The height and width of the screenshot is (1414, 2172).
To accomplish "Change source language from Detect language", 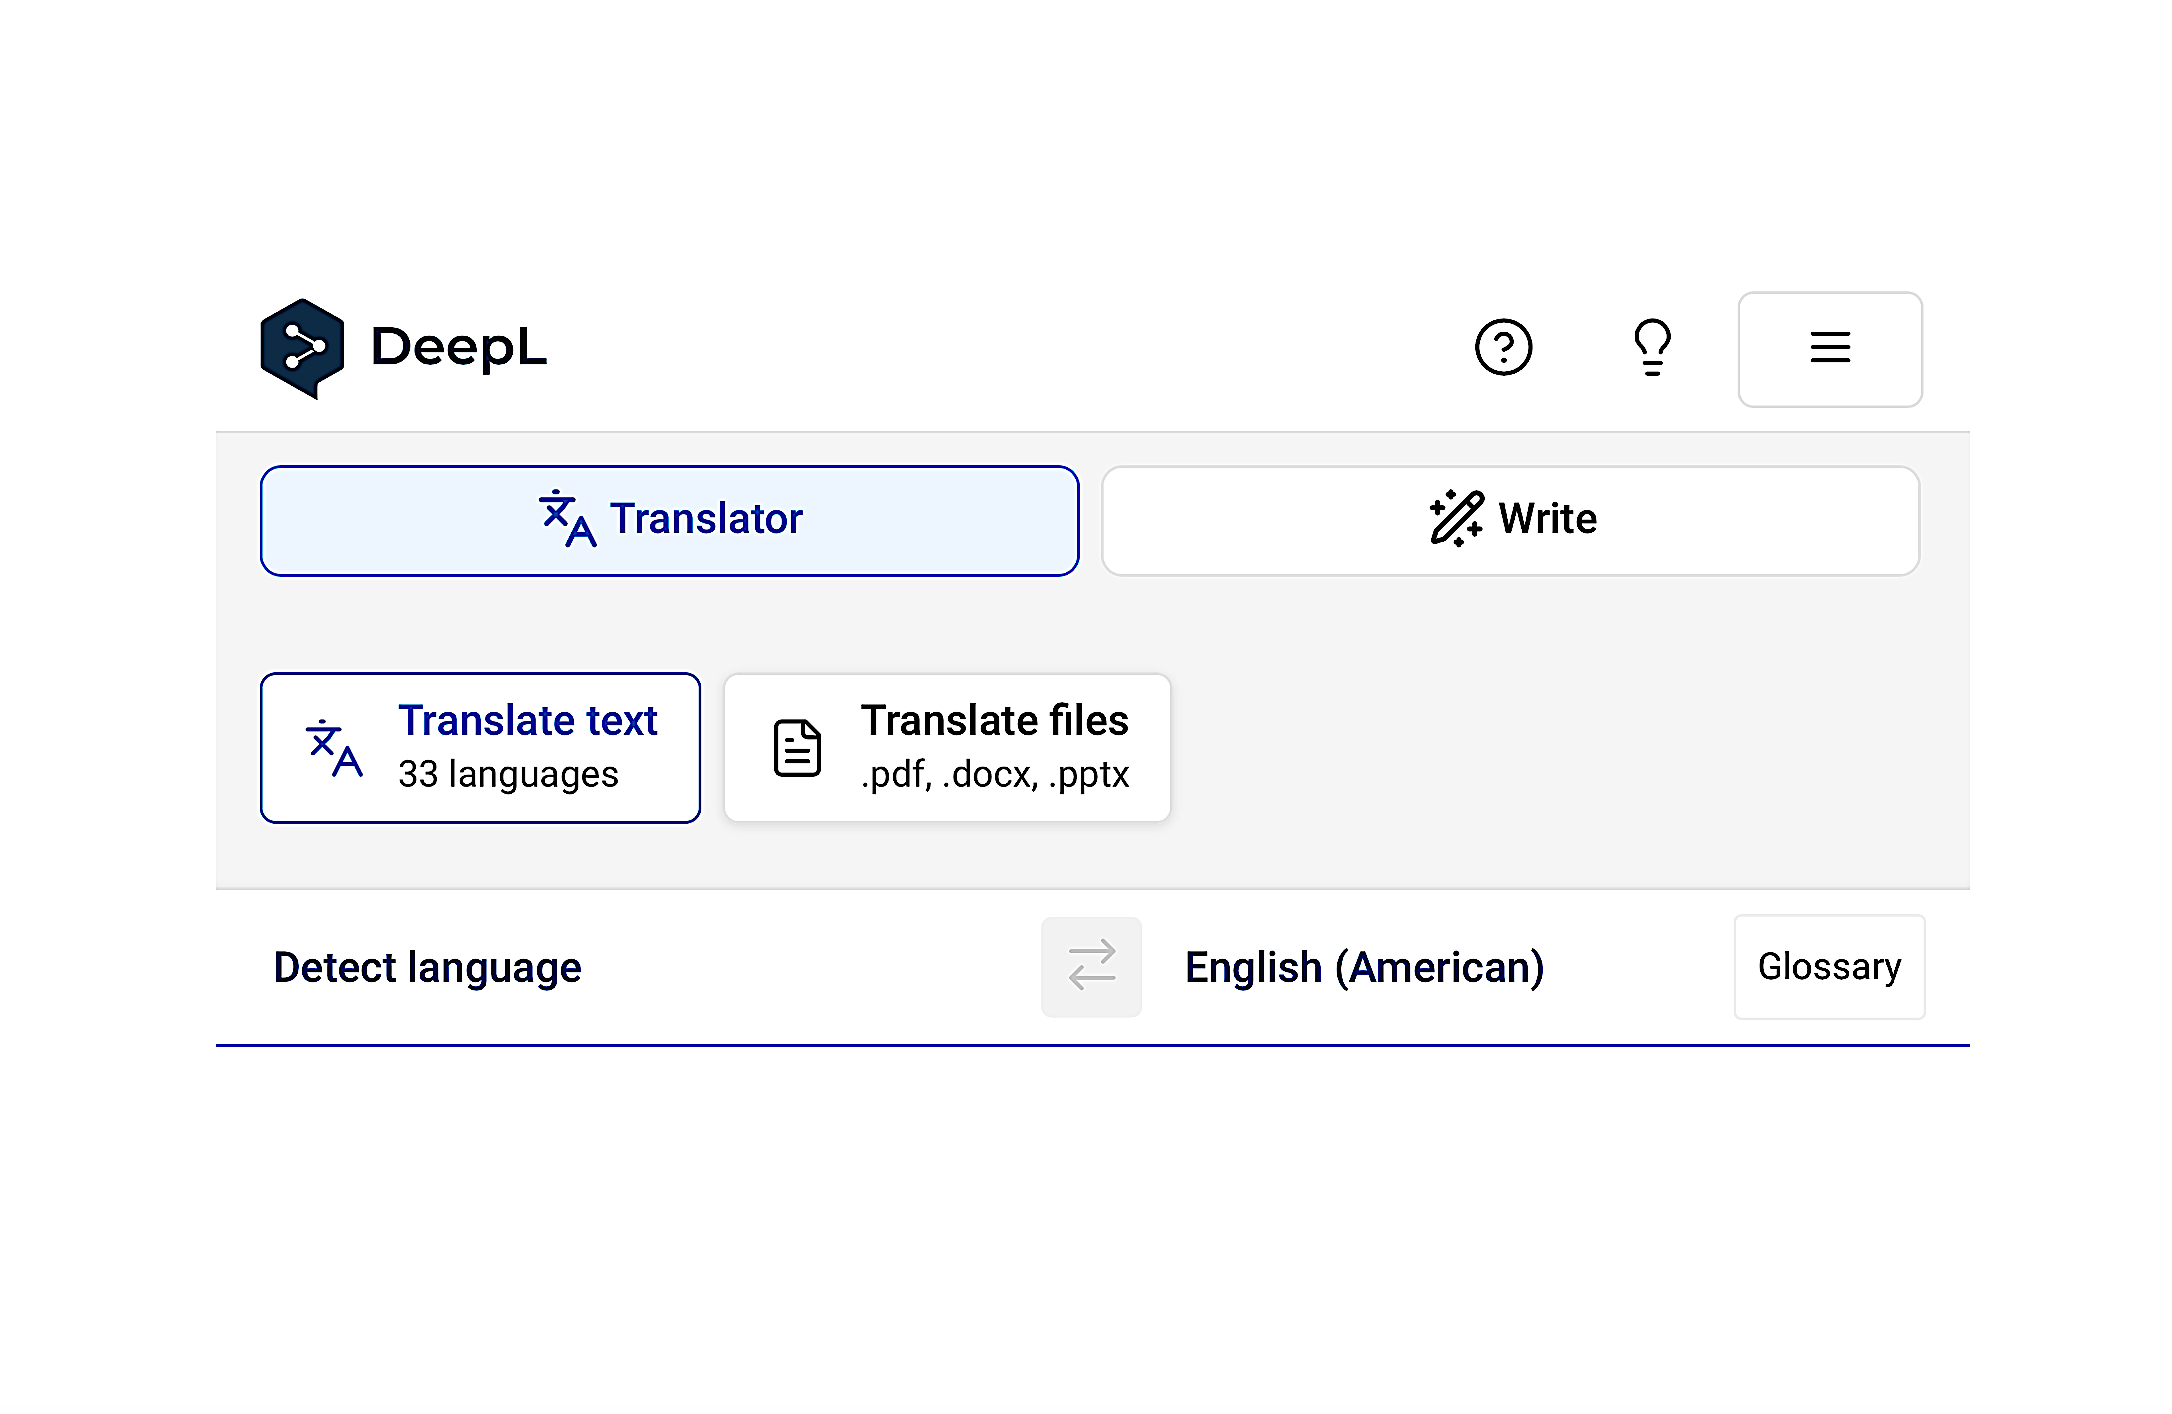I will 427,966.
